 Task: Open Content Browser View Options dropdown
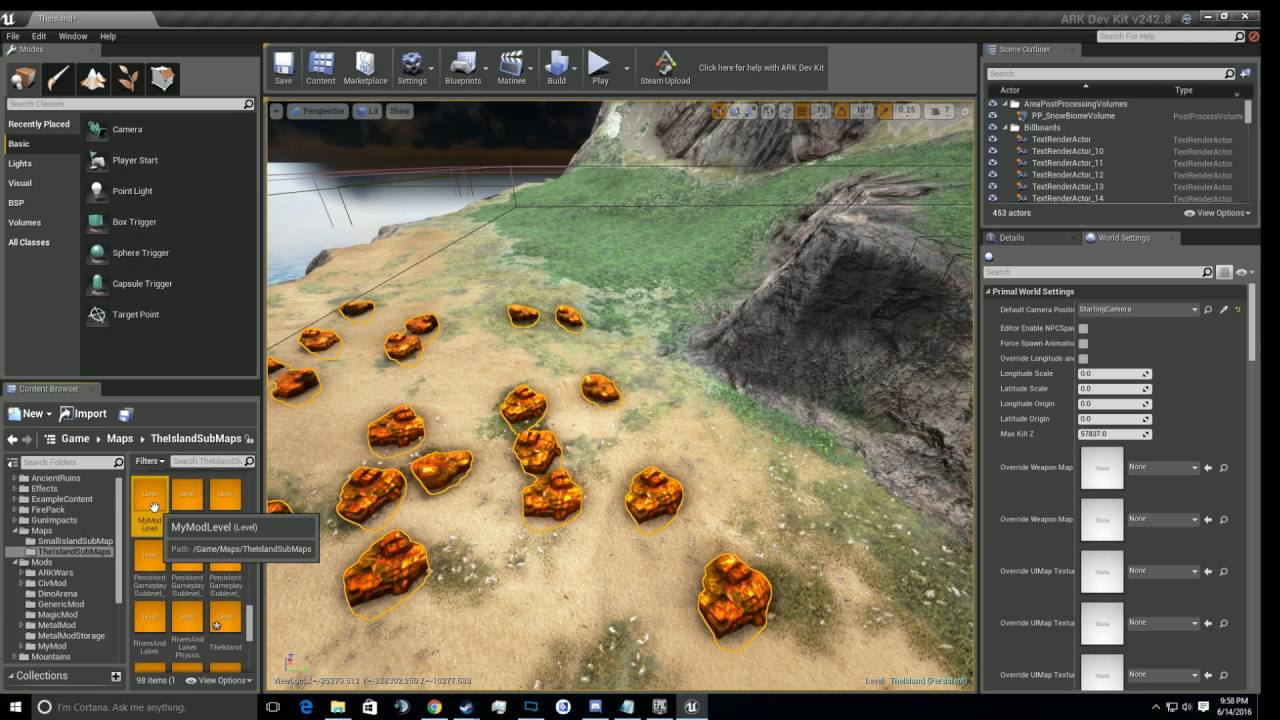pyautogui.click(x=219, y=680)
